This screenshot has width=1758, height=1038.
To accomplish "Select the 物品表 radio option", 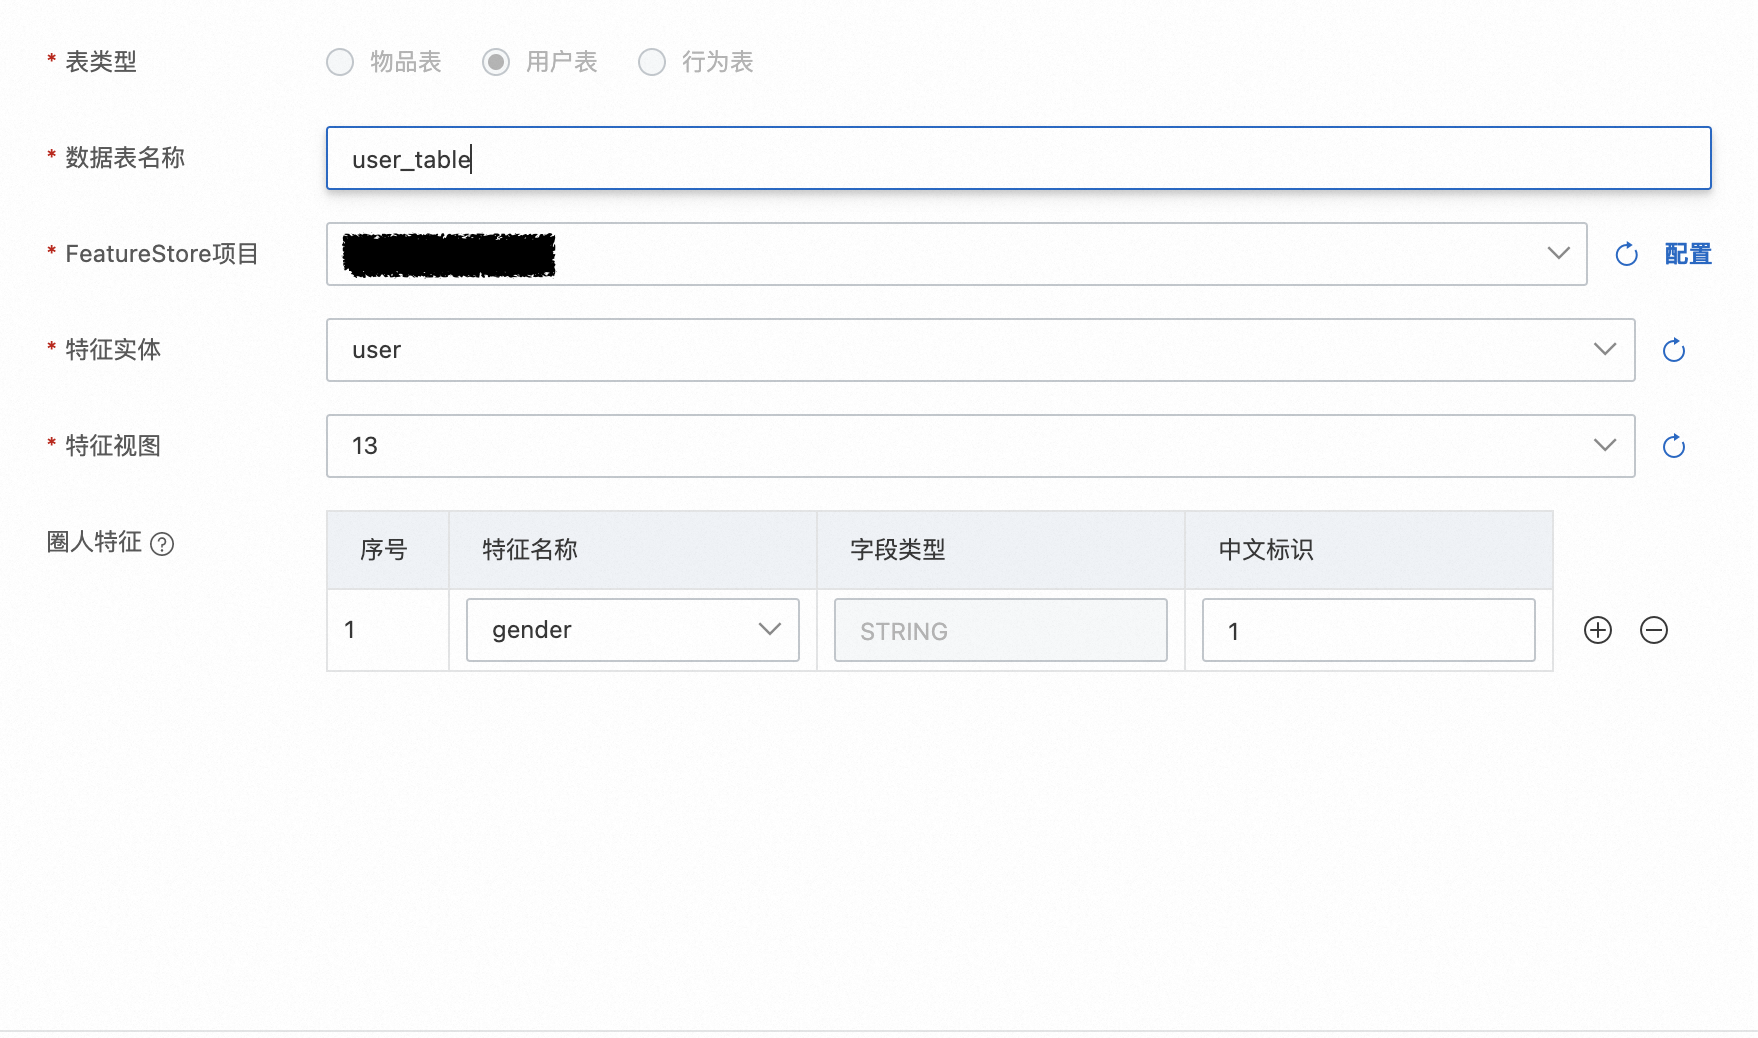I will pyautogui.click(x=340, y=62).
